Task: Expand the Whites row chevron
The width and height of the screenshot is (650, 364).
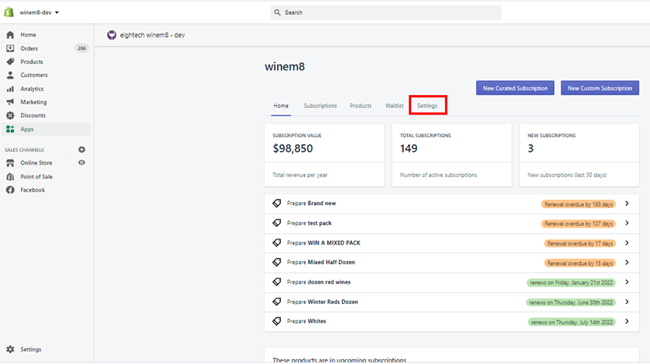Action: click(627, 321)
